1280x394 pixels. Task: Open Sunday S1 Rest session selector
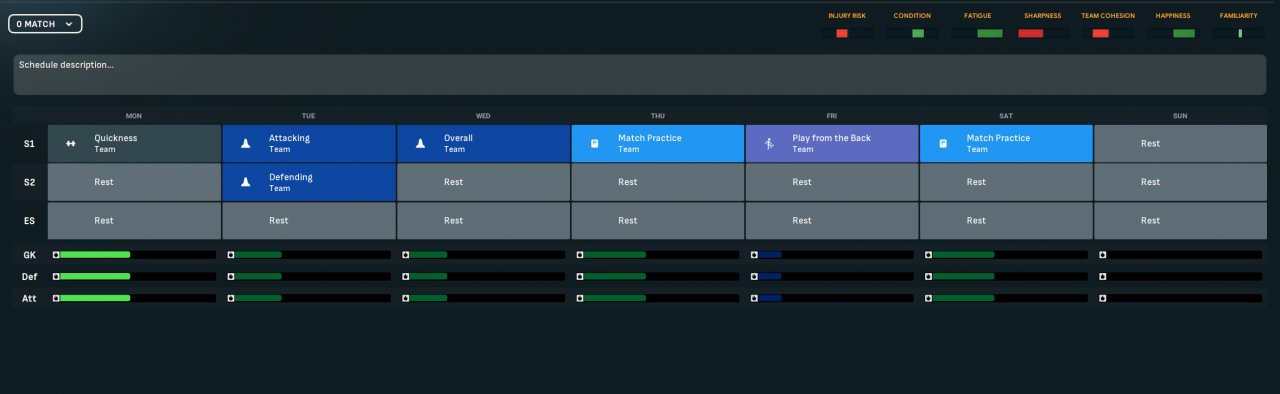pyautogui.click(x=1180, y=144)
